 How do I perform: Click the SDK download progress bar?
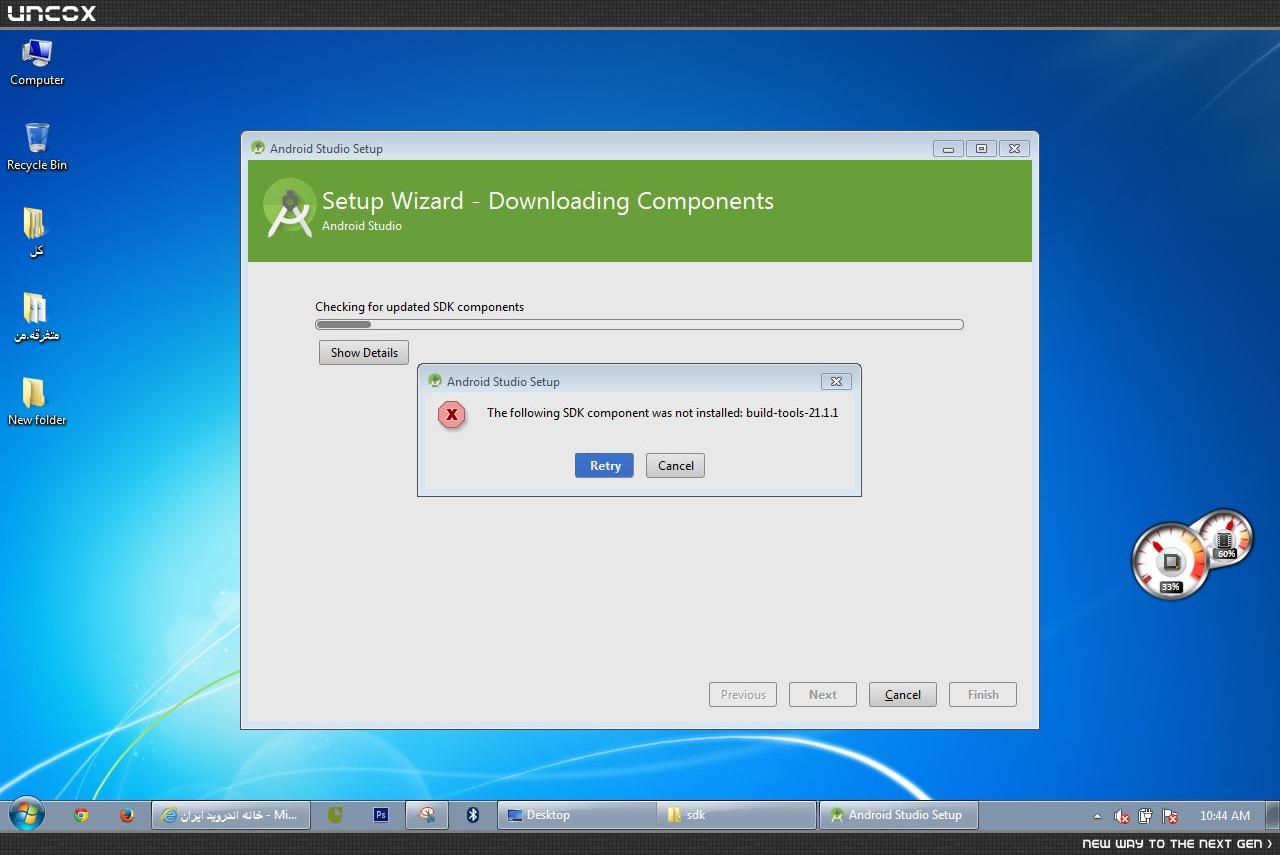click(x=639, y=325)
